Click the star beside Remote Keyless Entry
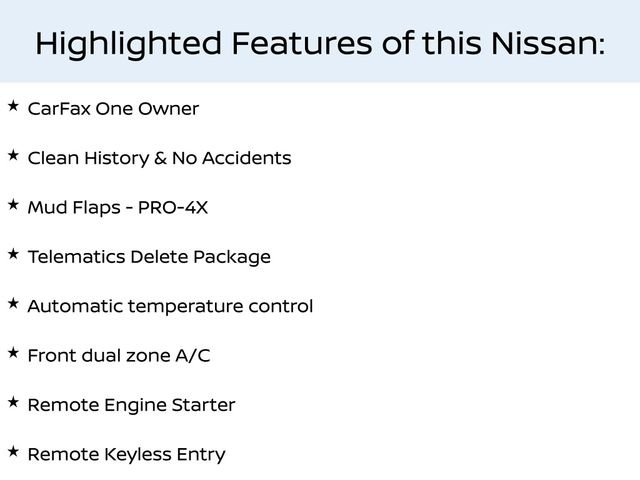This screenshot has height=480, width=640. (x=12, y=452)
